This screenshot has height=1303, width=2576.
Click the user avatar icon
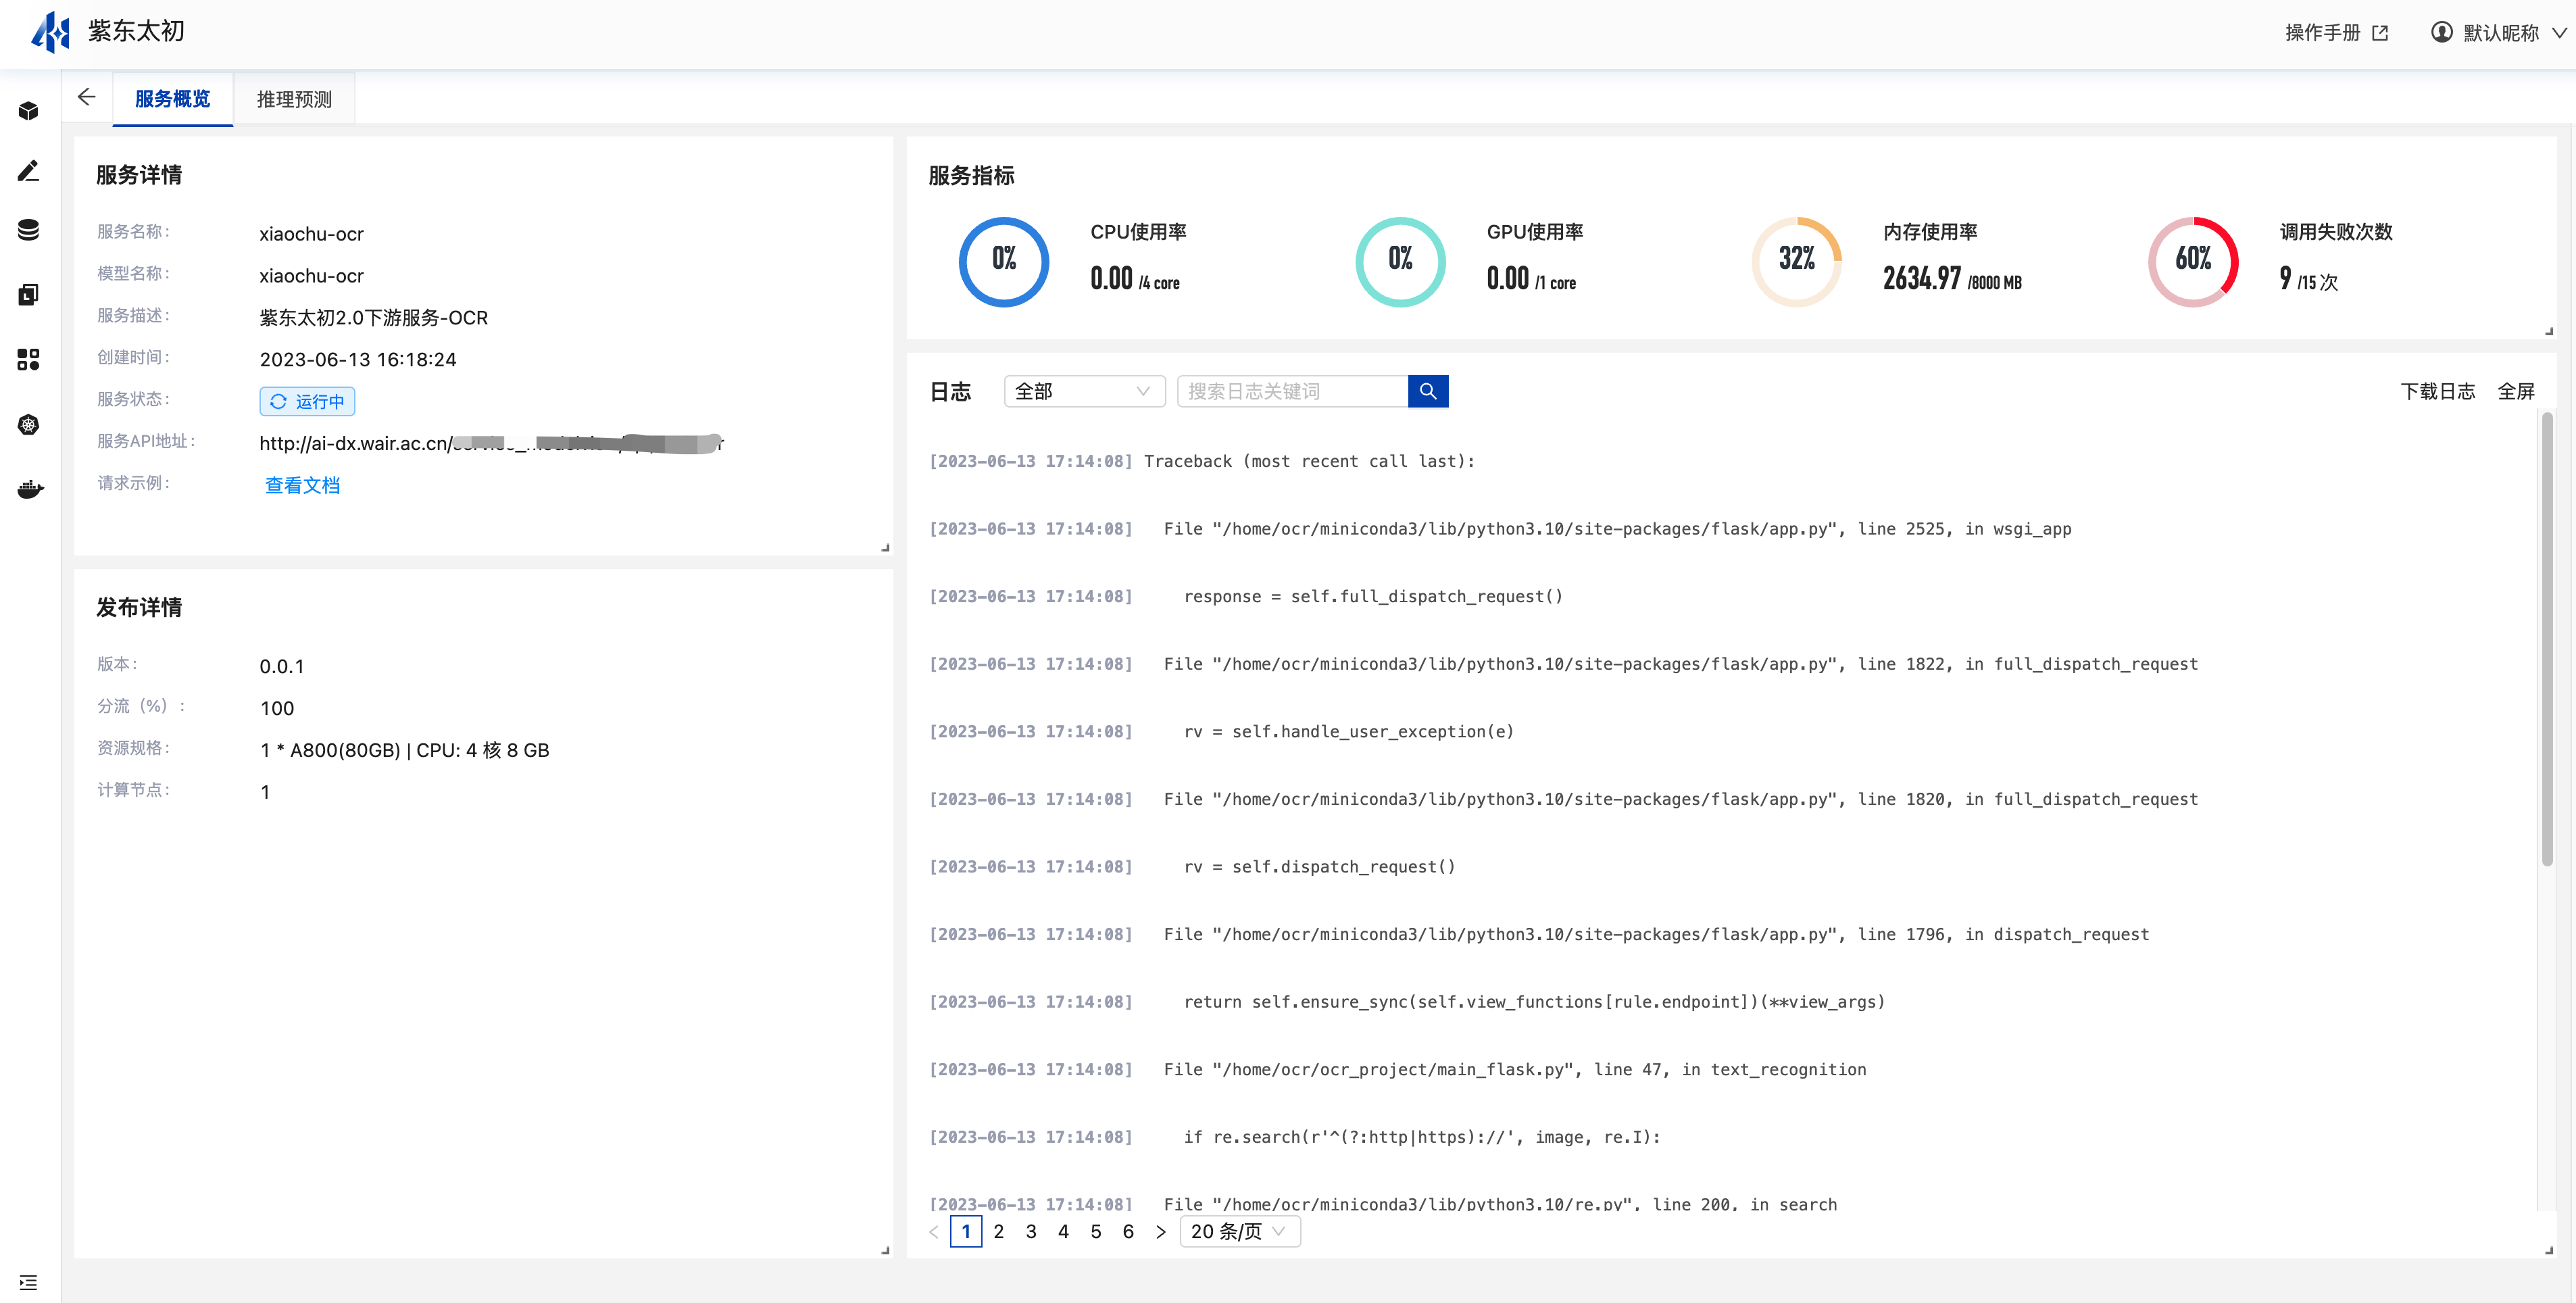(x=2441, y=32)
